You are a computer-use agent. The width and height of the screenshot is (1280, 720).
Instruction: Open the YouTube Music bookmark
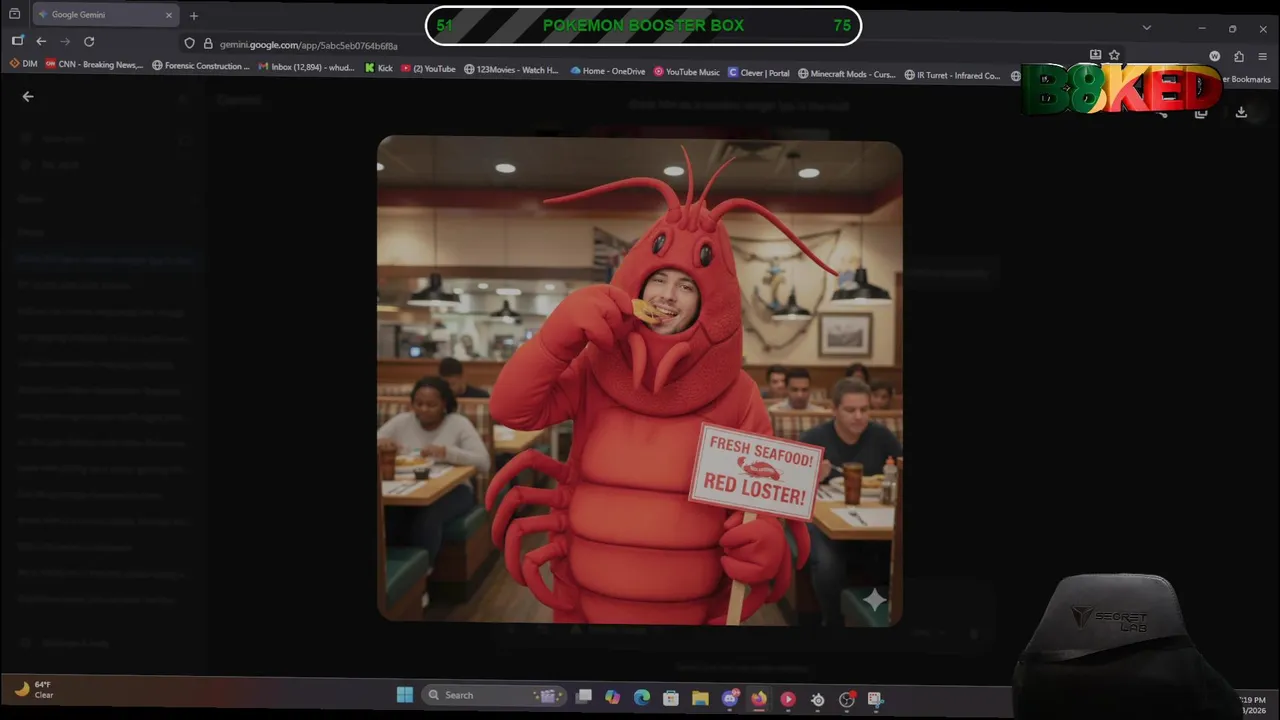coord(687,72)
